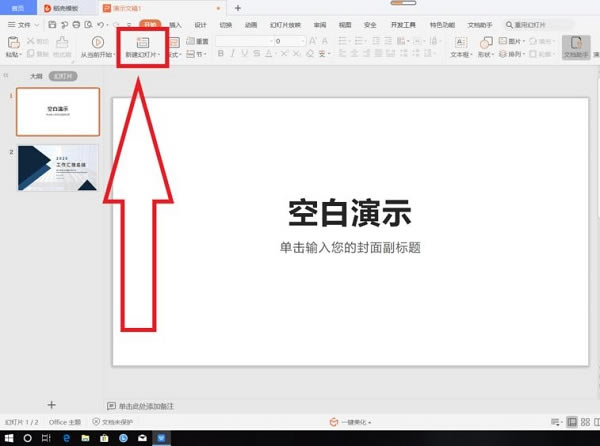Click the 从当前开始 play slideshow icon

click(98, 43)
